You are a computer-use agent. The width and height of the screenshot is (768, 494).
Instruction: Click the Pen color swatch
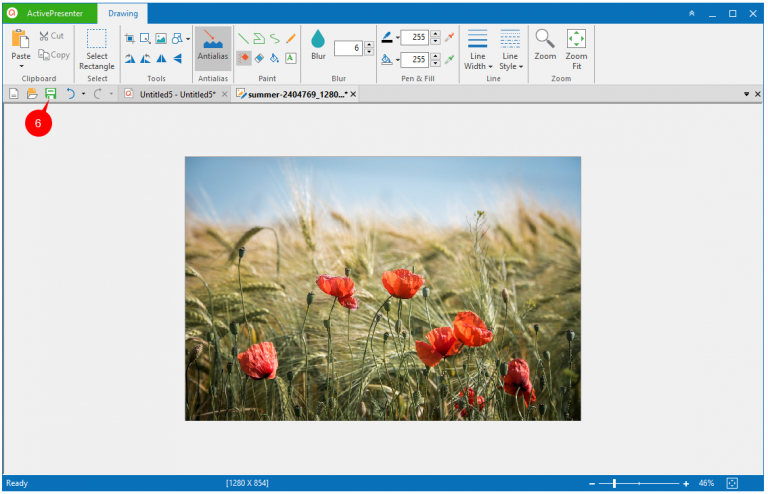click(387, 37)
